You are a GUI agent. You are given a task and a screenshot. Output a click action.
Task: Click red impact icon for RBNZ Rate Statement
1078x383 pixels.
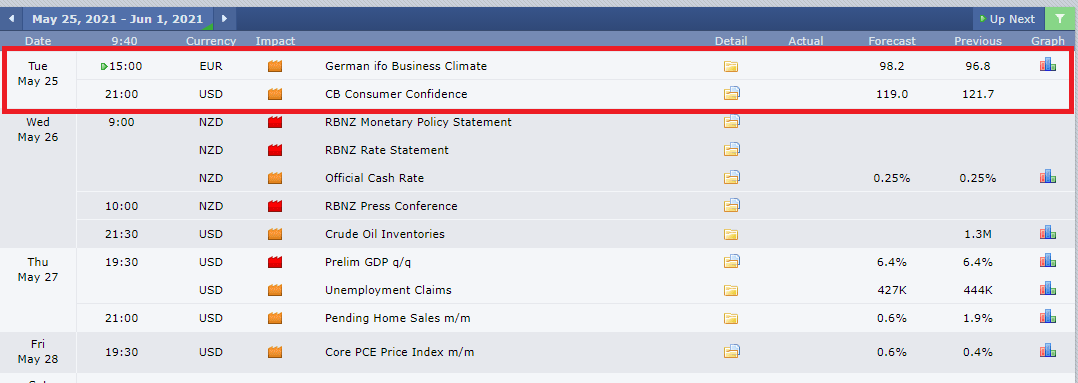click(275, 150)
